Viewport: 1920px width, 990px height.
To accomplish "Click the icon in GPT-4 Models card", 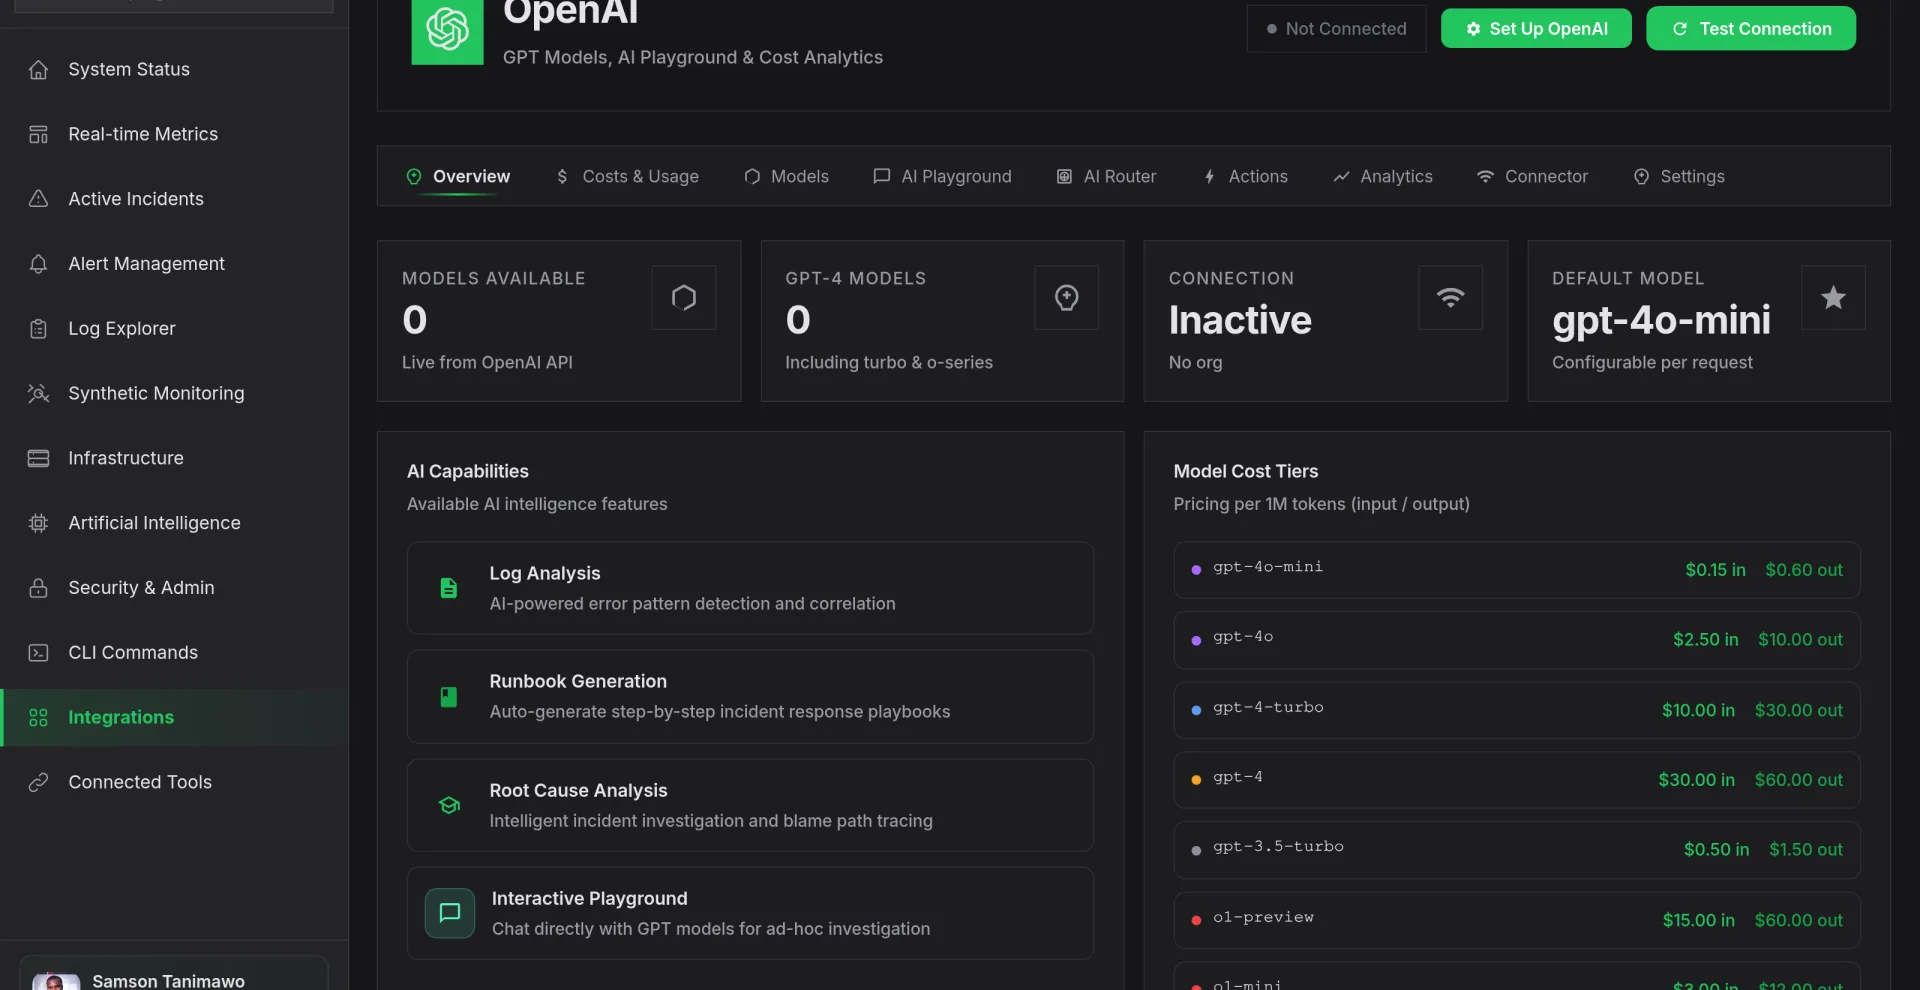I will pyautogui.click(x=1067, y=298).
